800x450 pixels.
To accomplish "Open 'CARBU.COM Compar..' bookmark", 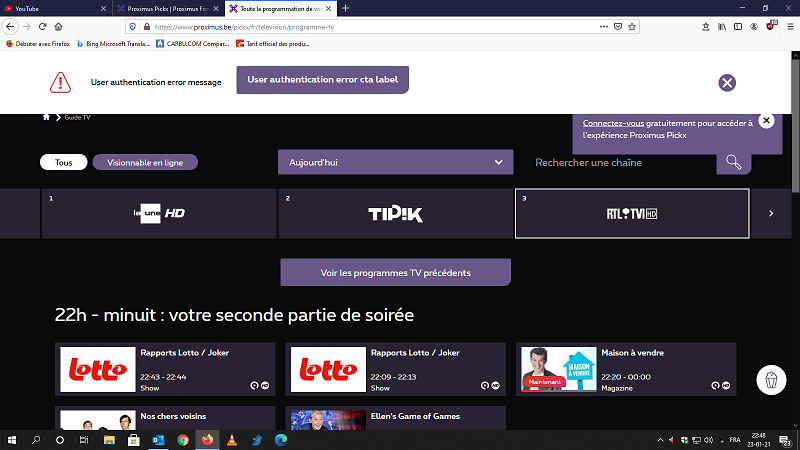I will pyautogui.click(x=193, y=44).
